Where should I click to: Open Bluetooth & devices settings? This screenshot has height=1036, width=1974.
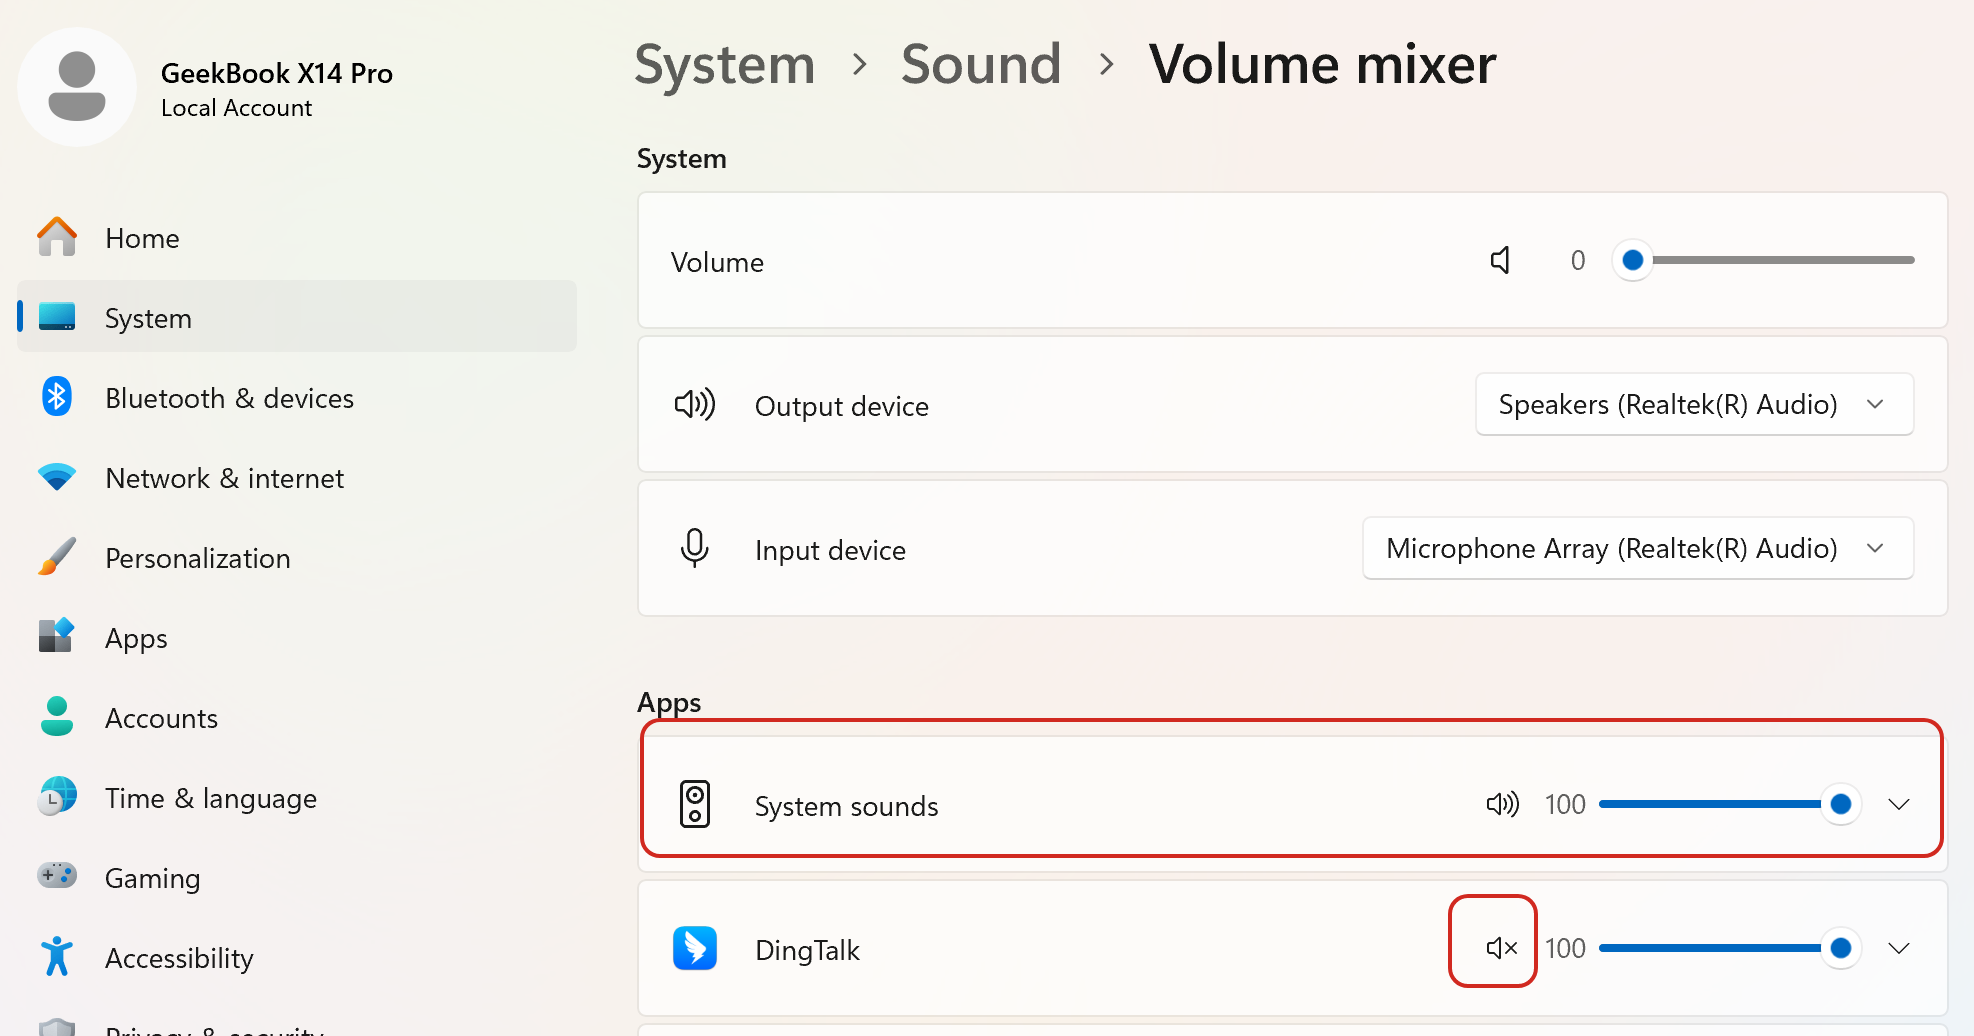pos(229,398)
